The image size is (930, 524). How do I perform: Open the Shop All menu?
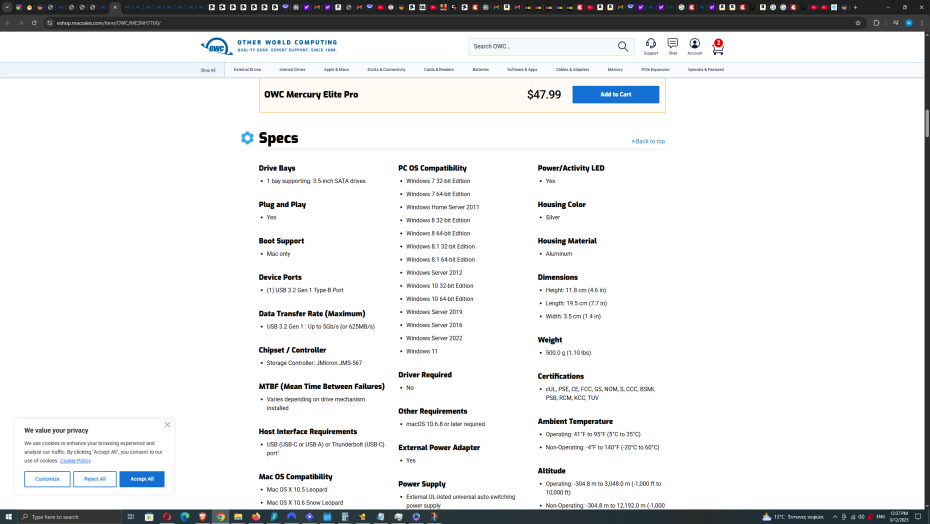[208, 70]
